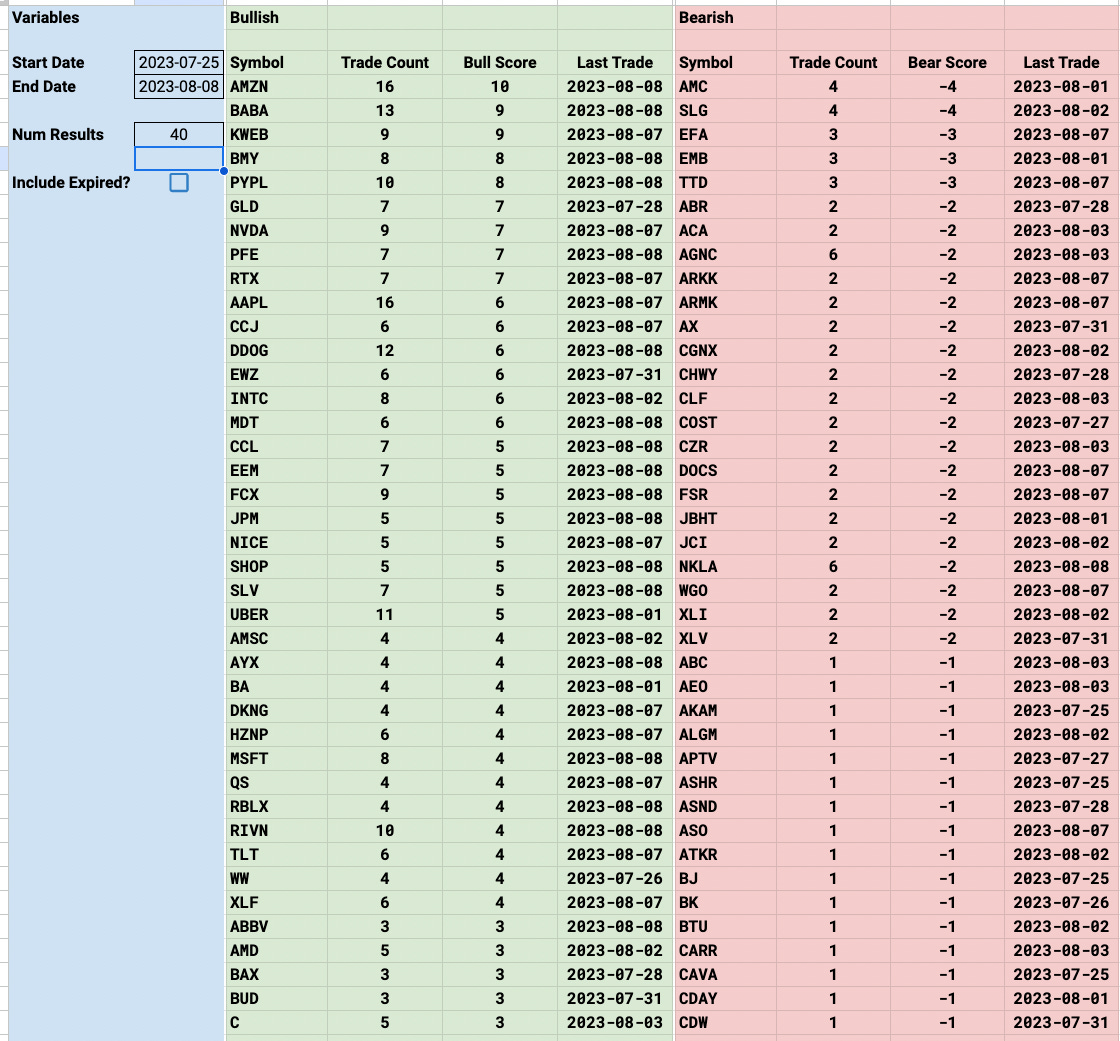Viewport: 1120px width, 1041px height.
Task: Click the Trade Count header in Bullish table
Action: [x=385, y=63]
